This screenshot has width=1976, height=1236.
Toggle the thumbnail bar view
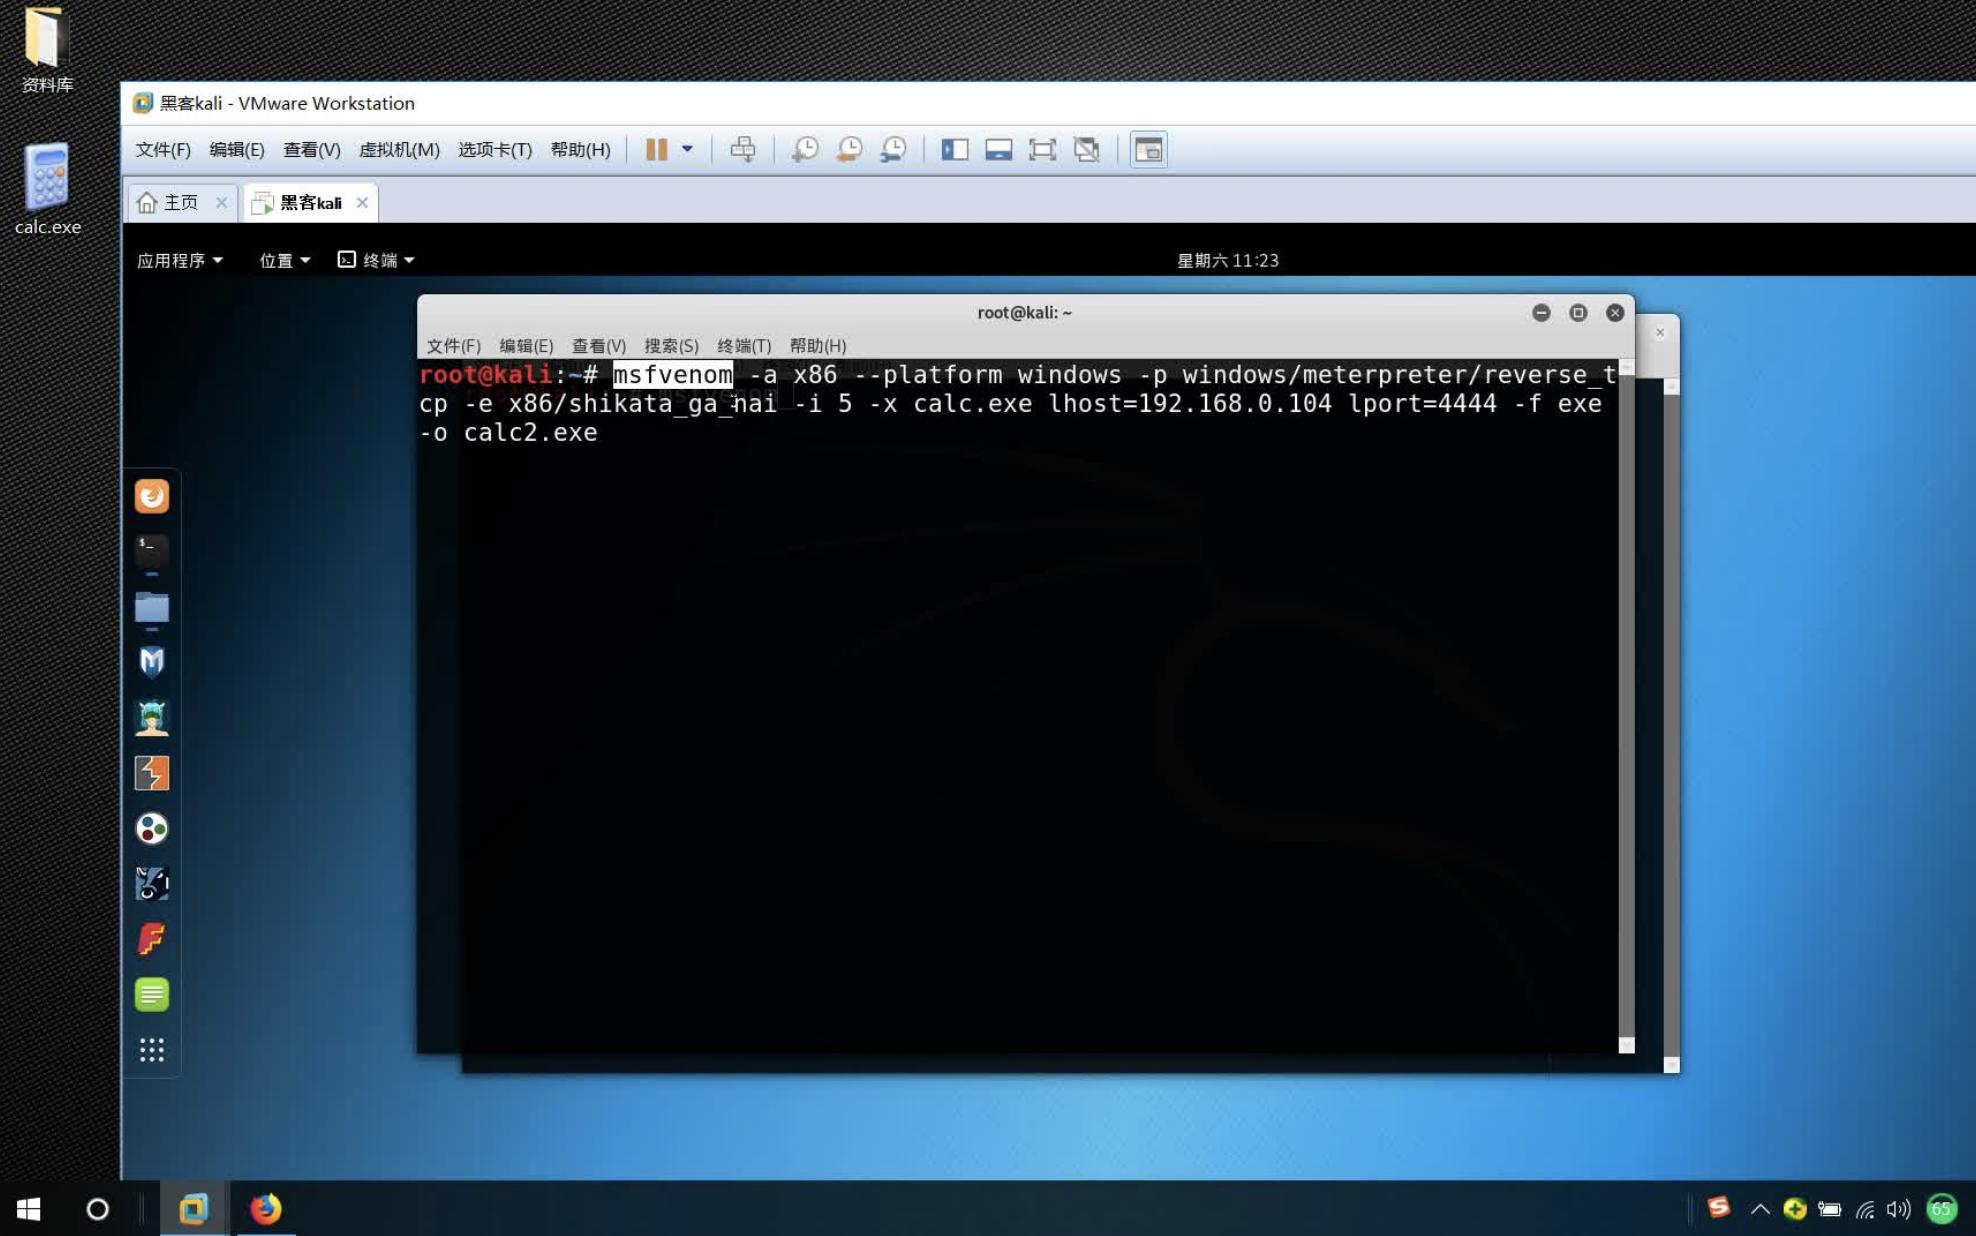pyautogui.click(x=998, y=150)
